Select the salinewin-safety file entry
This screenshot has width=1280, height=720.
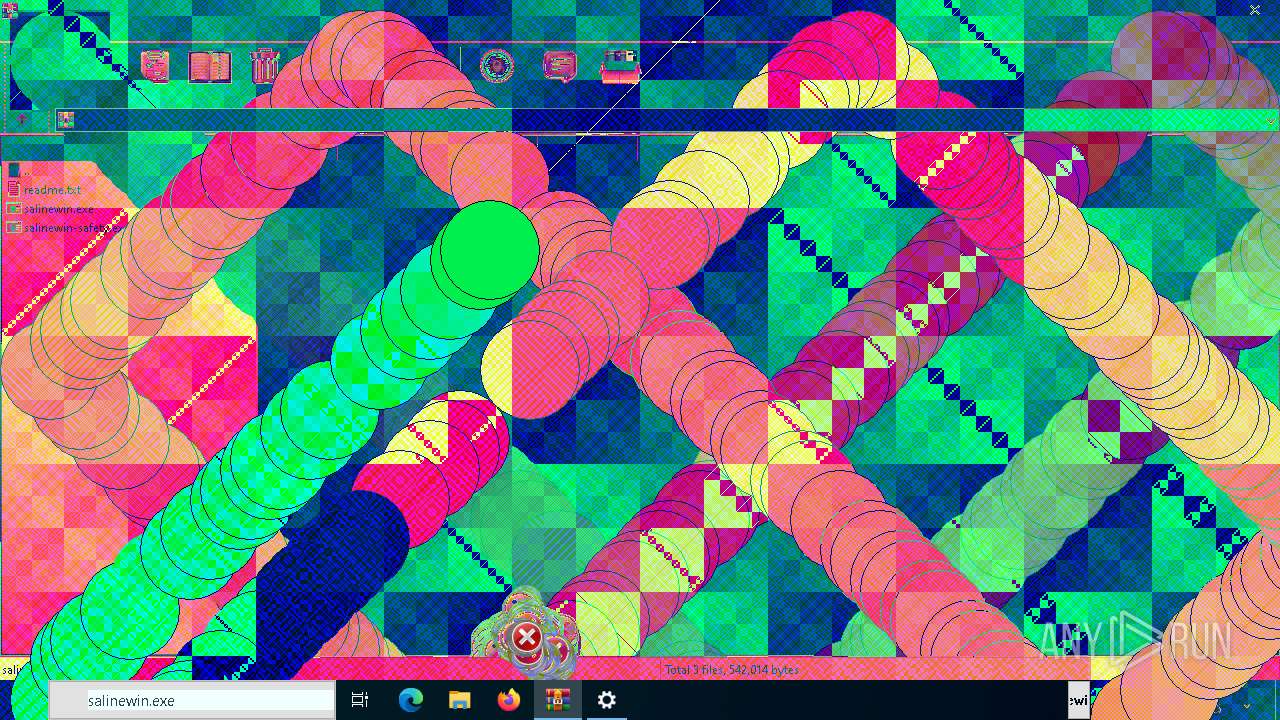coord(65,228)
